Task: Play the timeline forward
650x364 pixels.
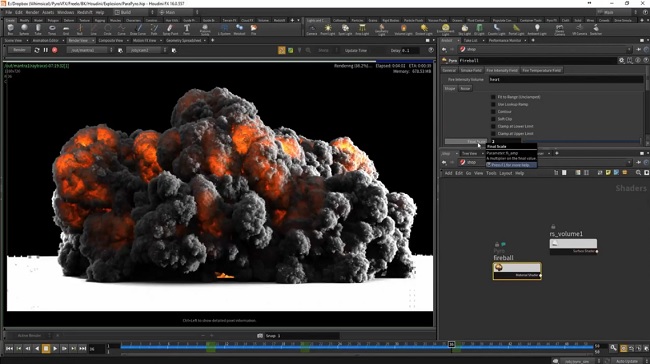Action: [55, 349]
